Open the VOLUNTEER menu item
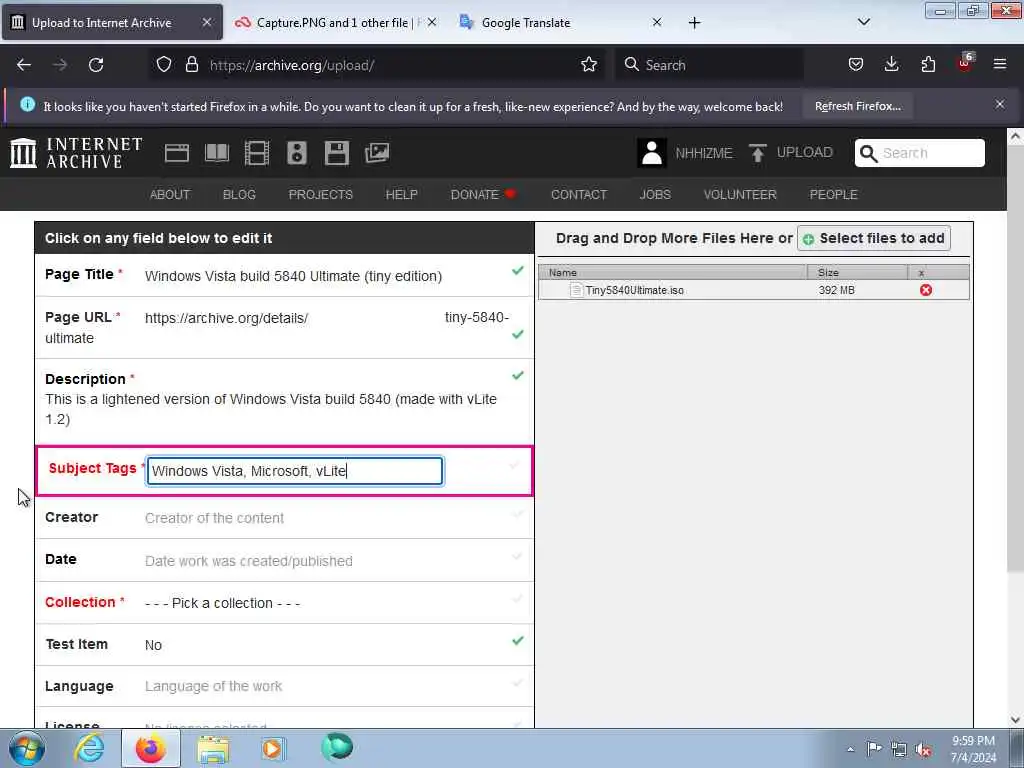Screen dimensions: 1024x768 [740, 195]
